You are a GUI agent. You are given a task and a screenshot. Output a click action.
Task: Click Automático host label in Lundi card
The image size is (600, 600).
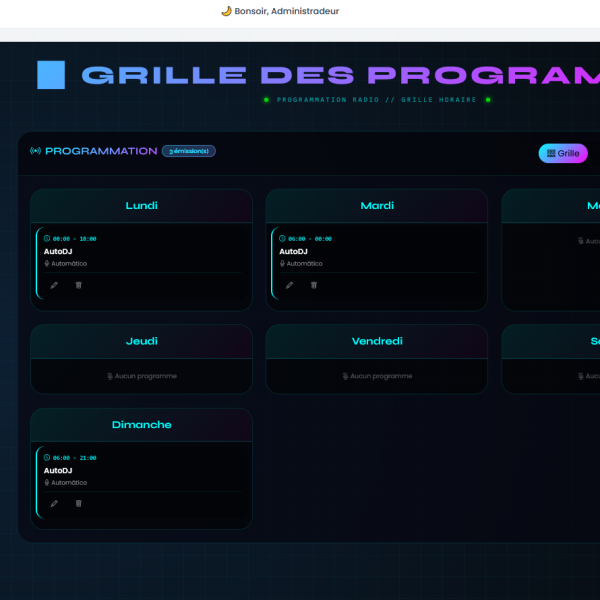point(69,264)
